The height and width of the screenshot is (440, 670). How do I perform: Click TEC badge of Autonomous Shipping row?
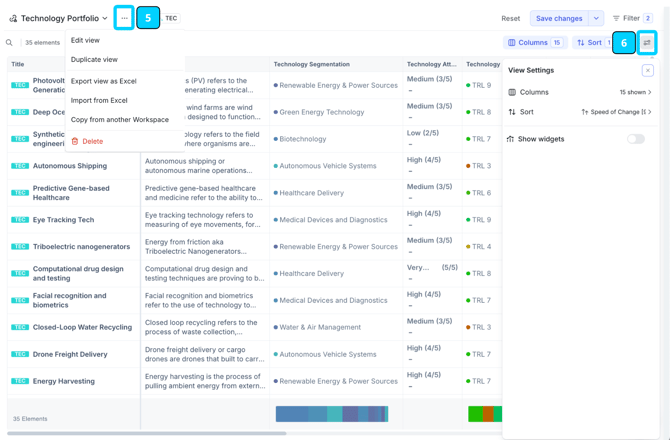click(20, 166)
